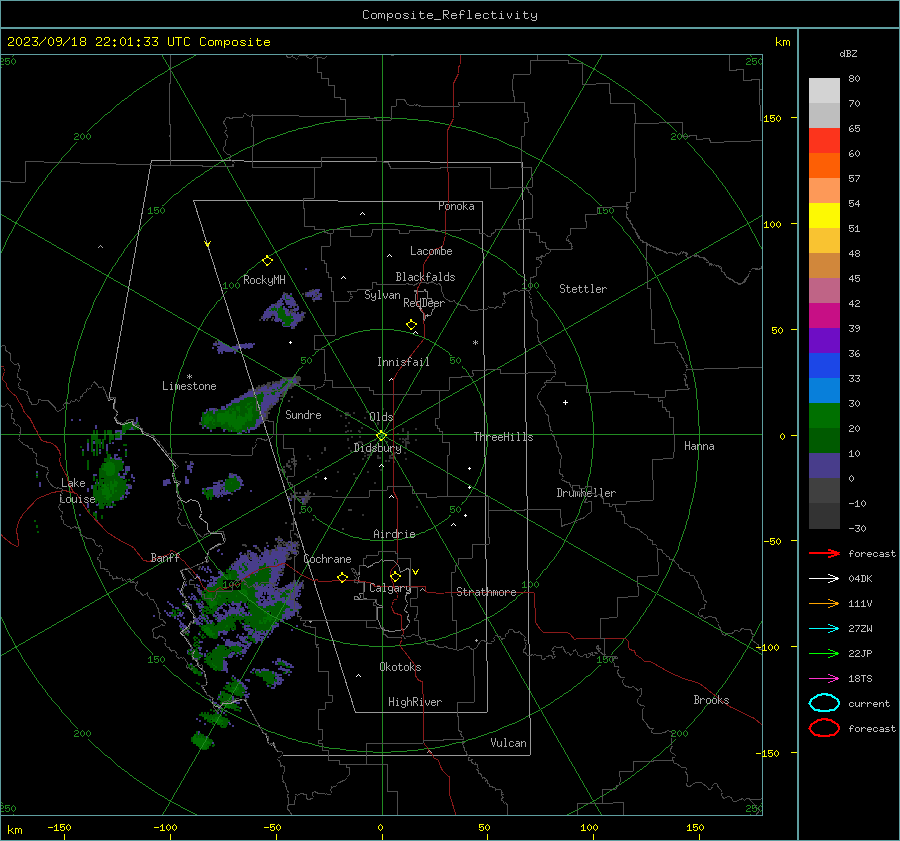The height and width of the screenshot is (841, 900).
Task: Click the Ponoka city label
Action: tap(456, 206)
